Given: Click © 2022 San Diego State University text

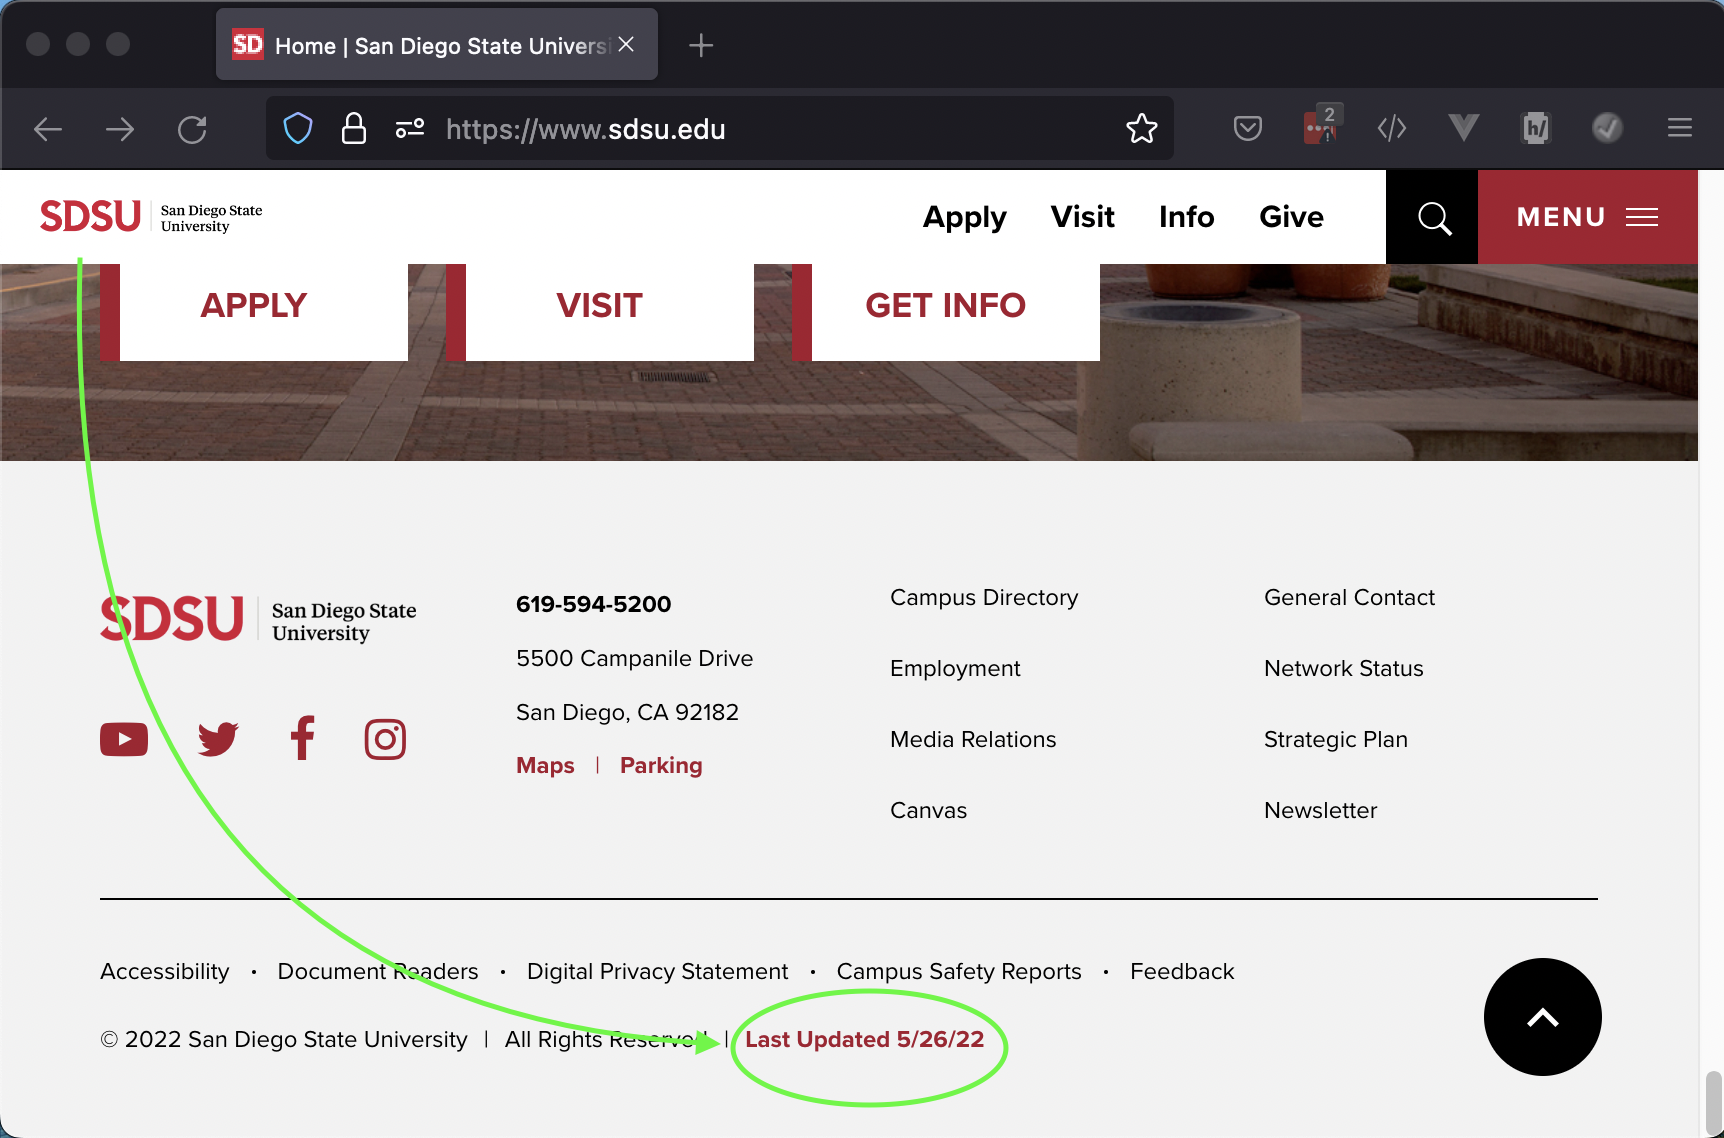Looking at the screenshot, I should [x=284, y=1040].
